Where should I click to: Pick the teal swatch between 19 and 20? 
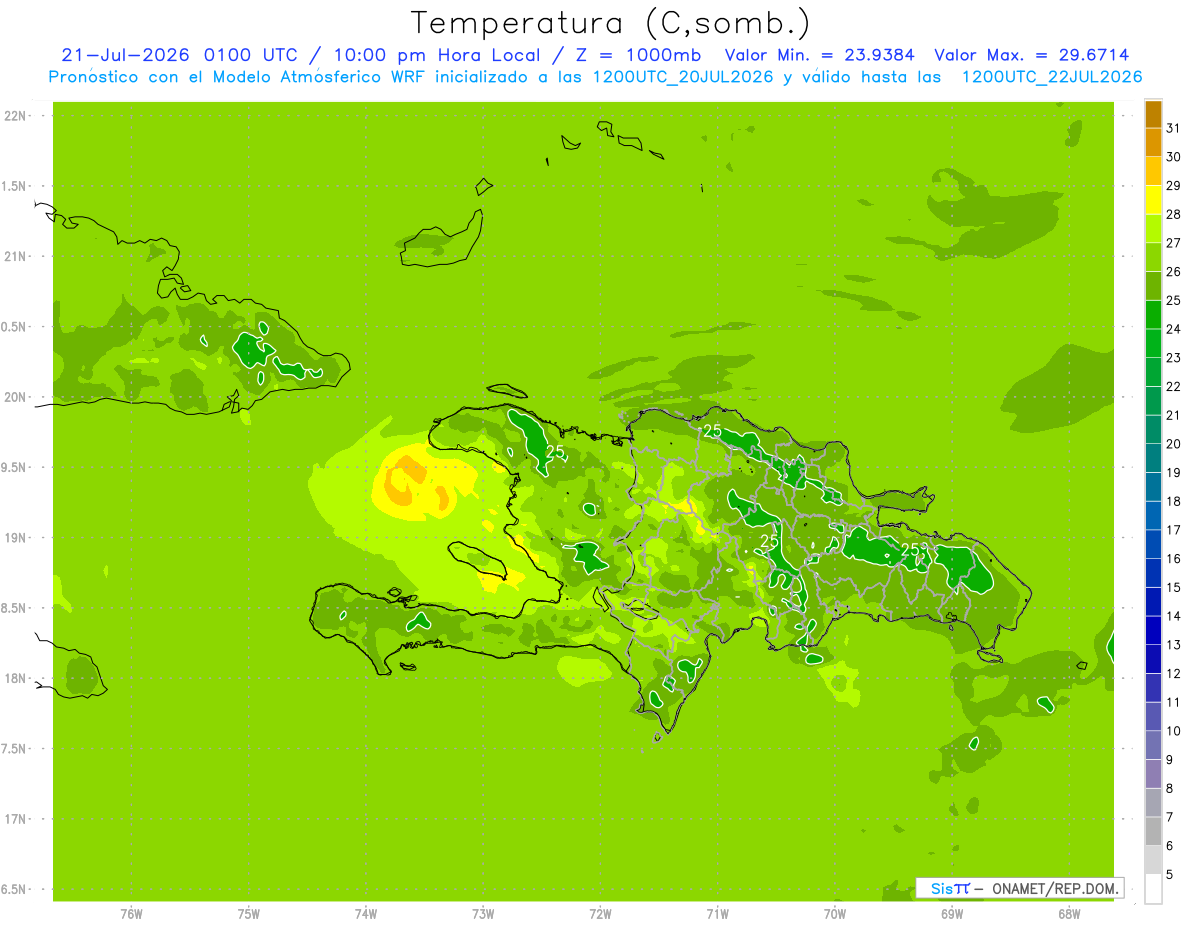pyautogui.click(x=1153, y=458)
